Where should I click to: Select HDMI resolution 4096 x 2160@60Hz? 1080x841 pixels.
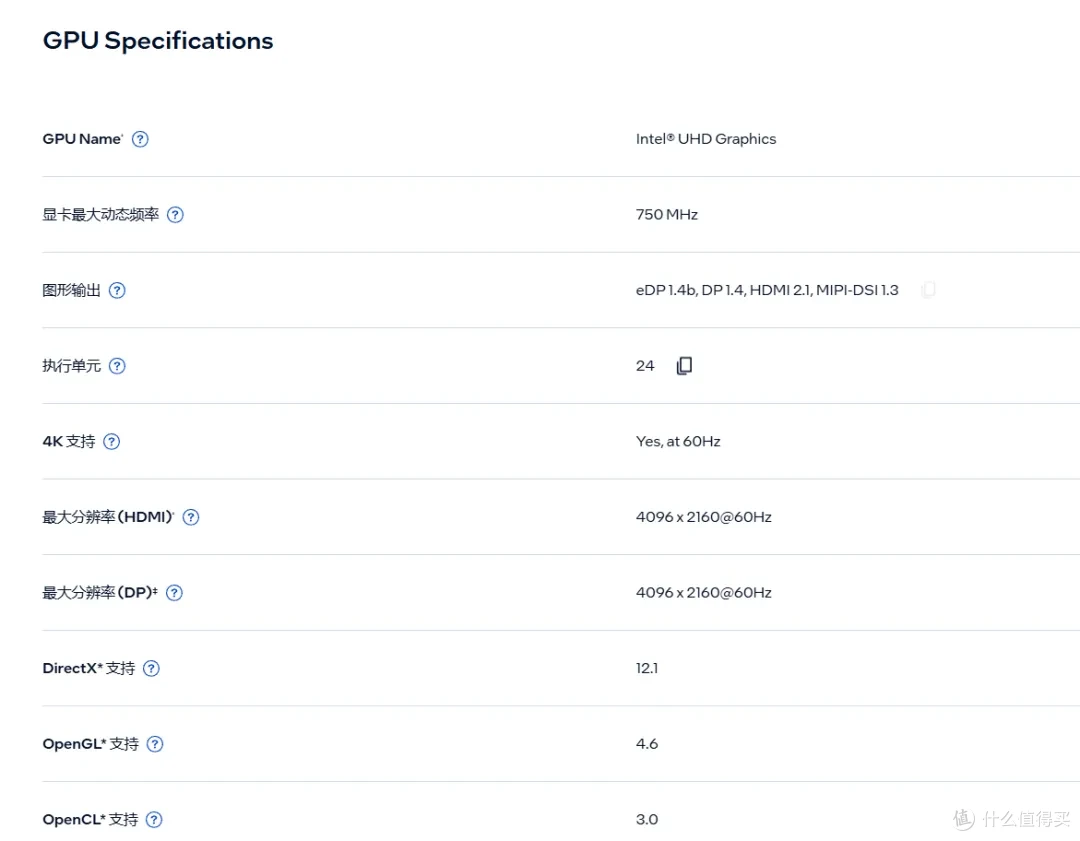703,517
